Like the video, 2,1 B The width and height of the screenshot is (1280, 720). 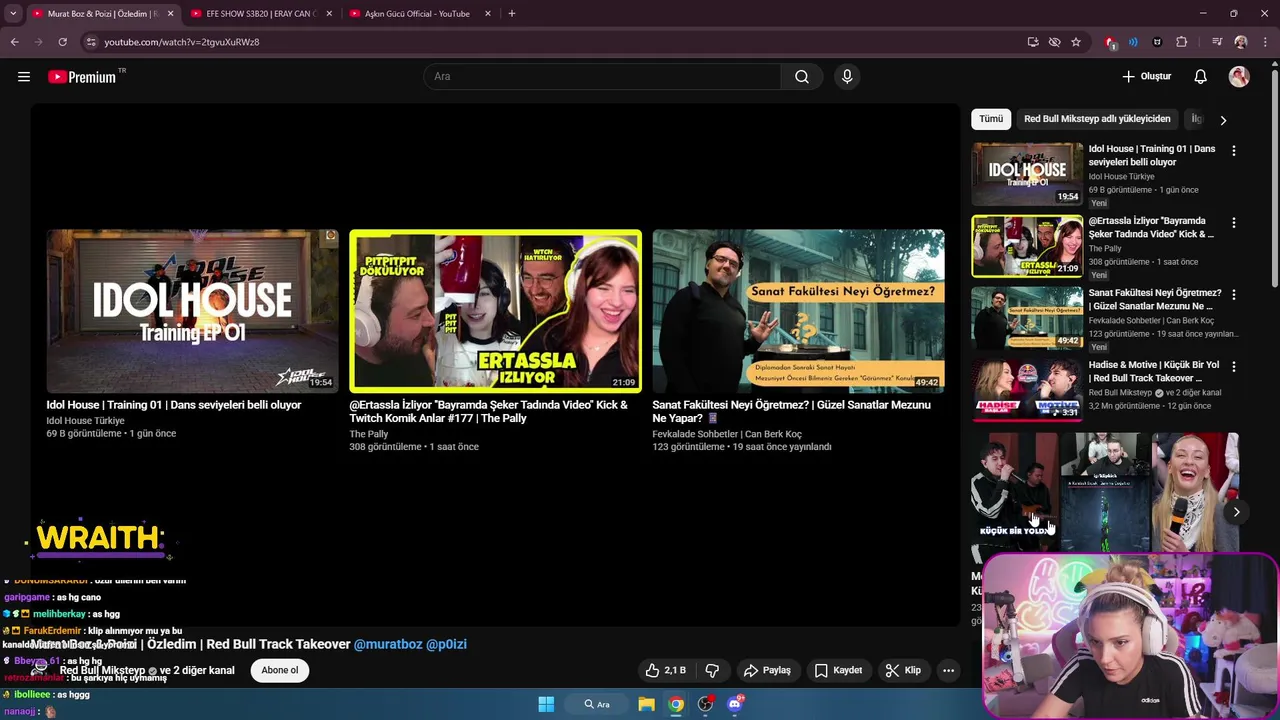point(666,670)
